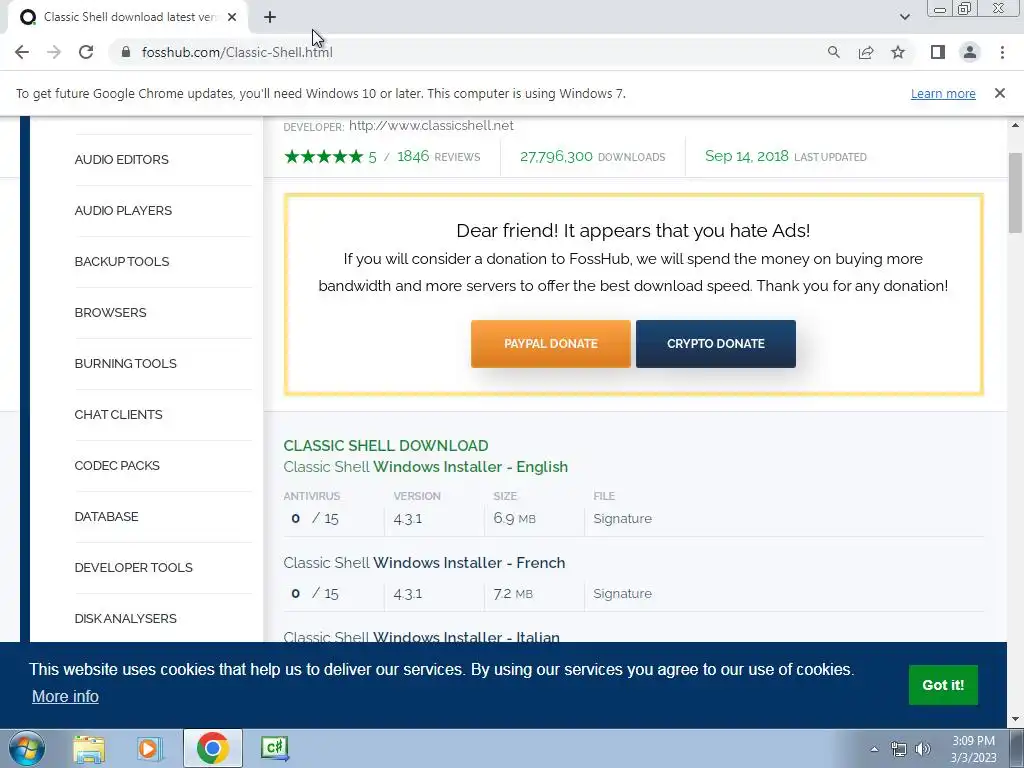Image resolution: width=1024 pixels, height=768 pixels.
Task: Click the Crypto Donate button
Action: coord(716,344)
